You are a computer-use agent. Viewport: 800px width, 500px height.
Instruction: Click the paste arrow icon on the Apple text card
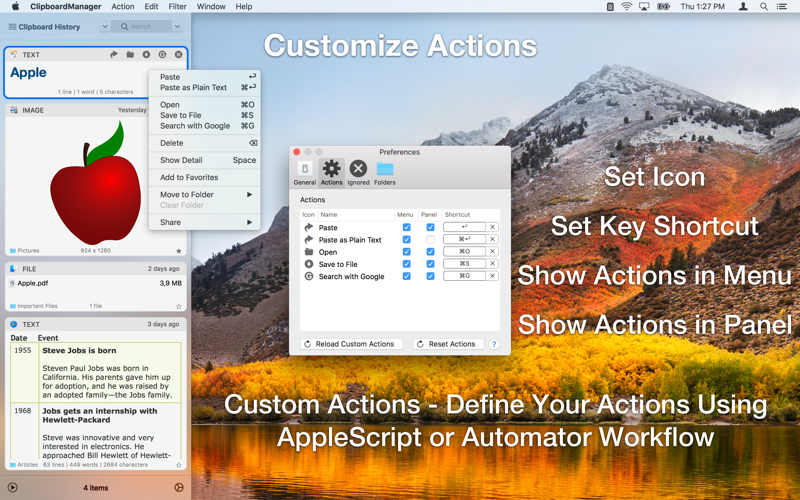(114, 54)
